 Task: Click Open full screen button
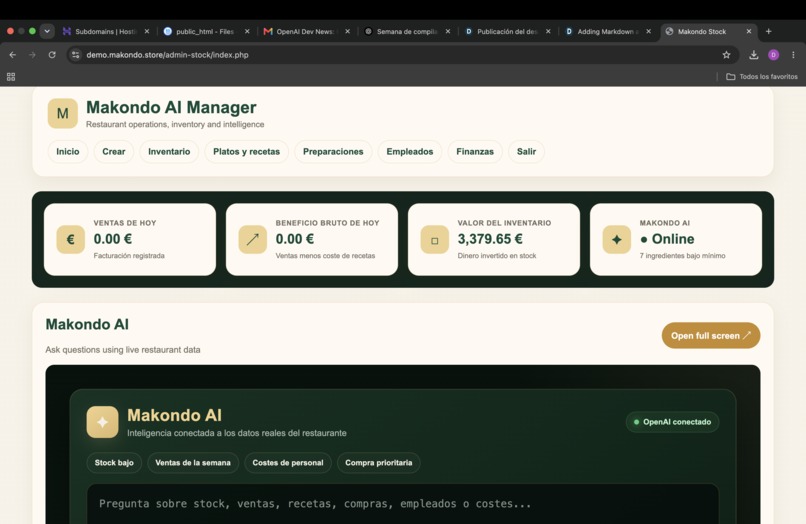[711, 336]
